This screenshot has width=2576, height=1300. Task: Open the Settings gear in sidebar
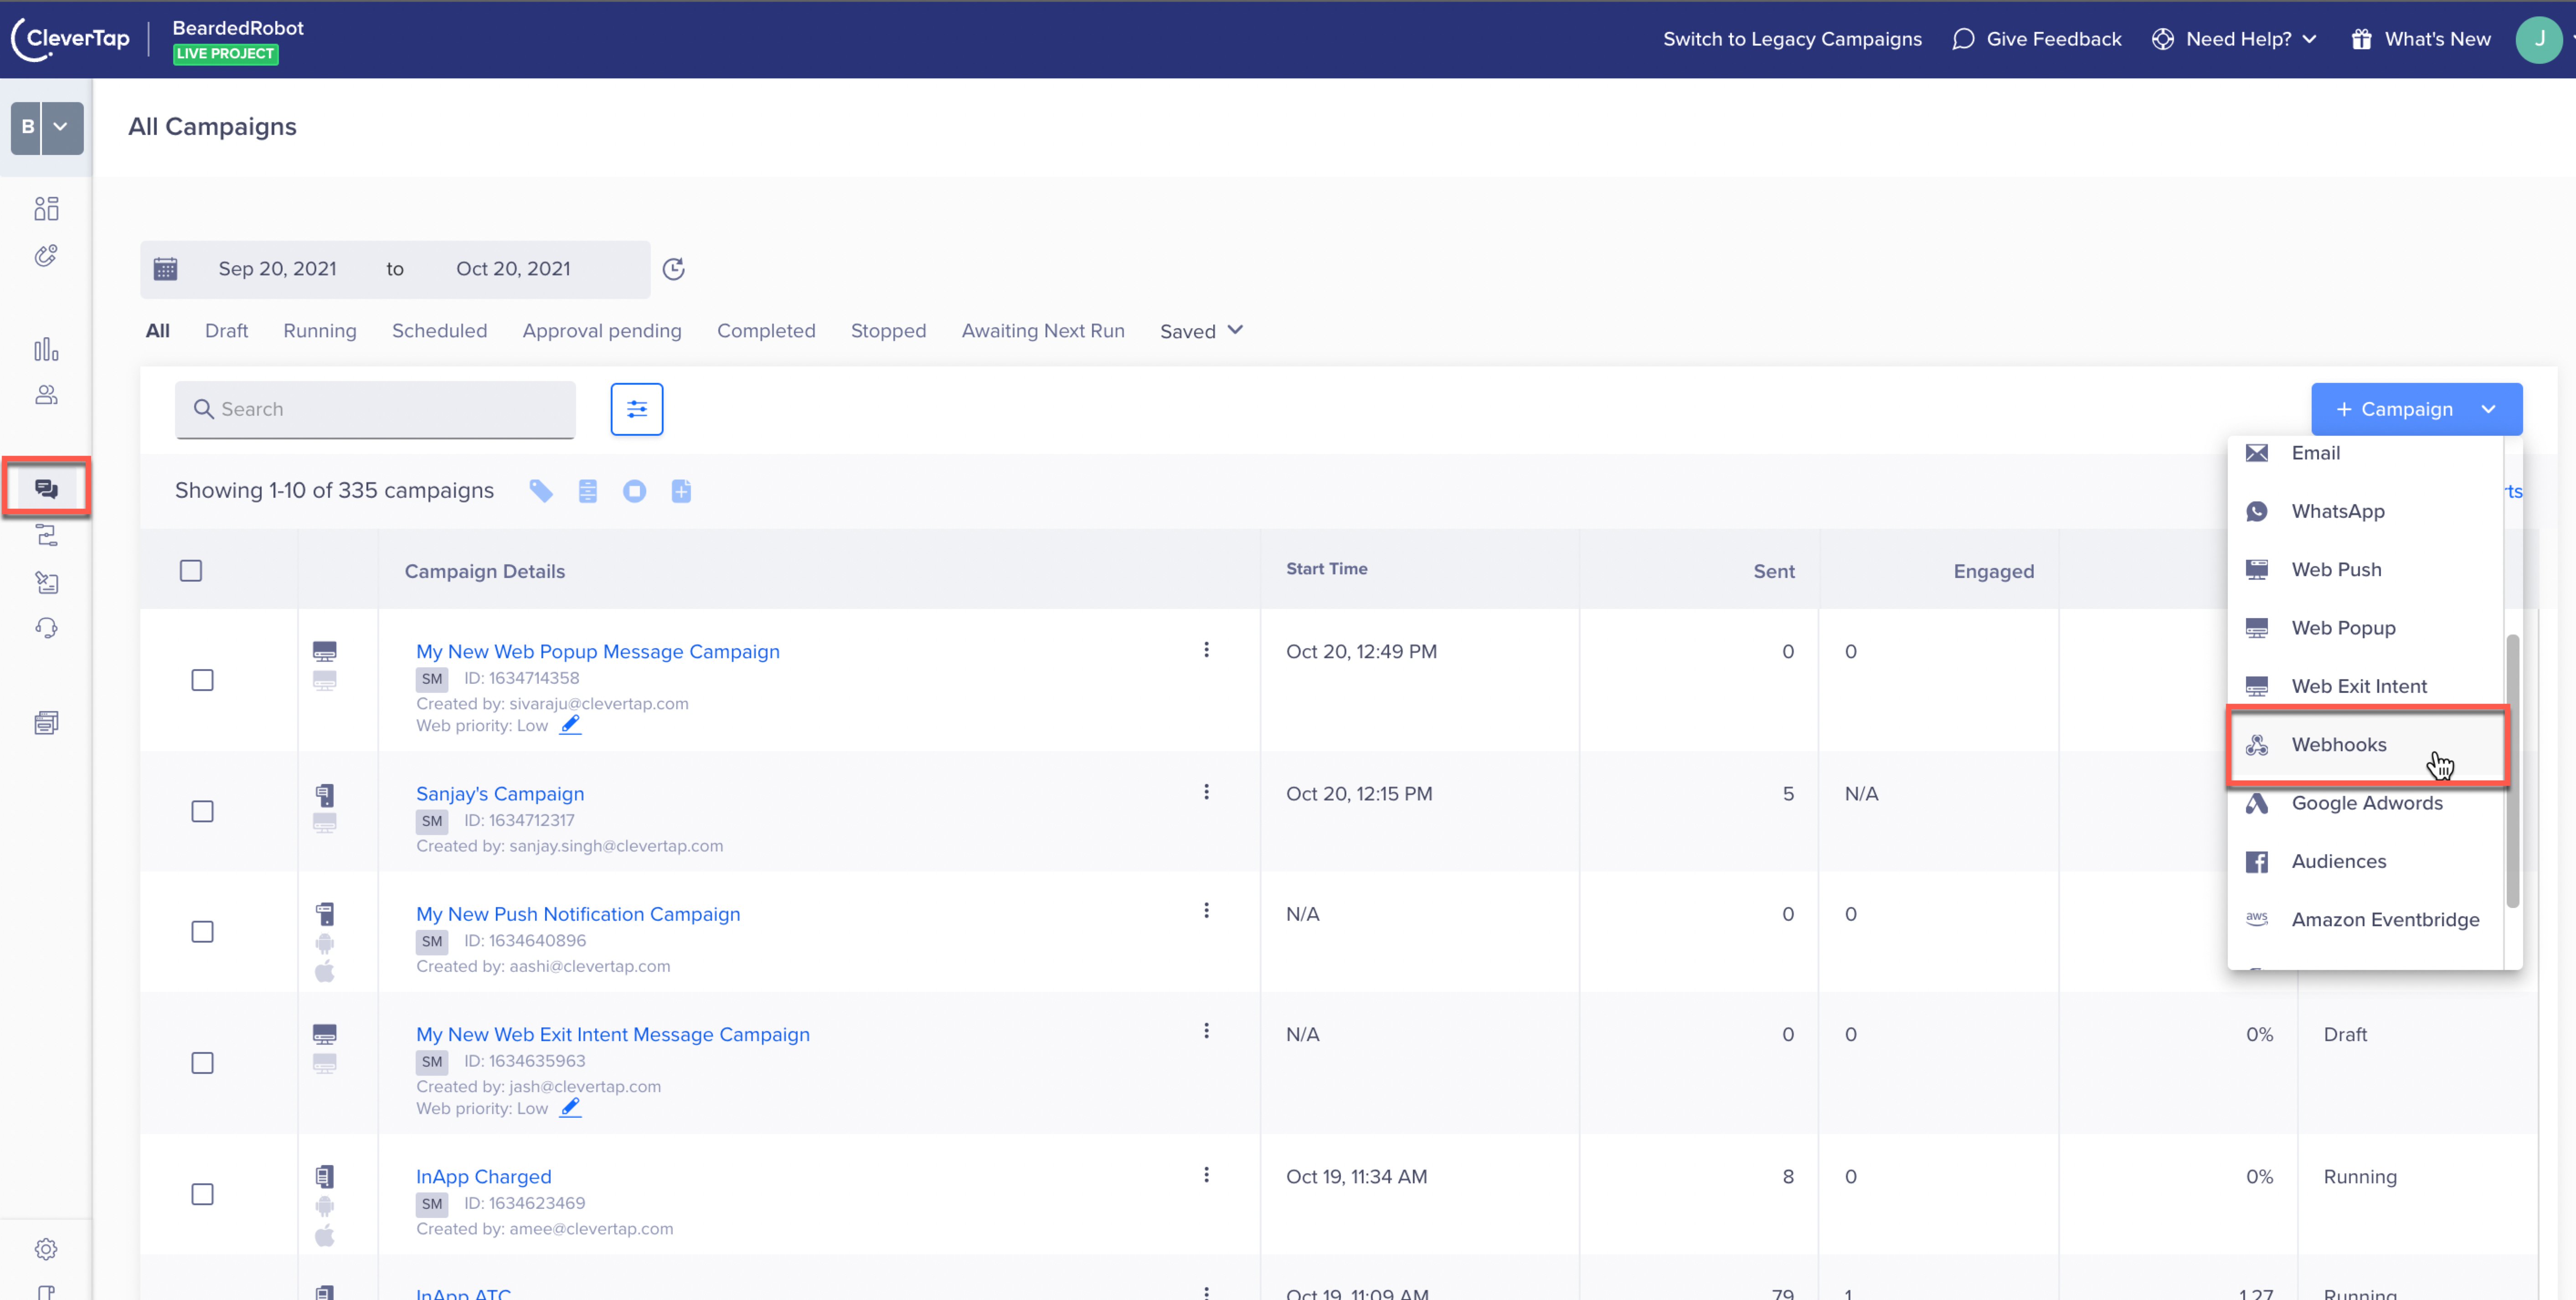[x=46, y=1249]
